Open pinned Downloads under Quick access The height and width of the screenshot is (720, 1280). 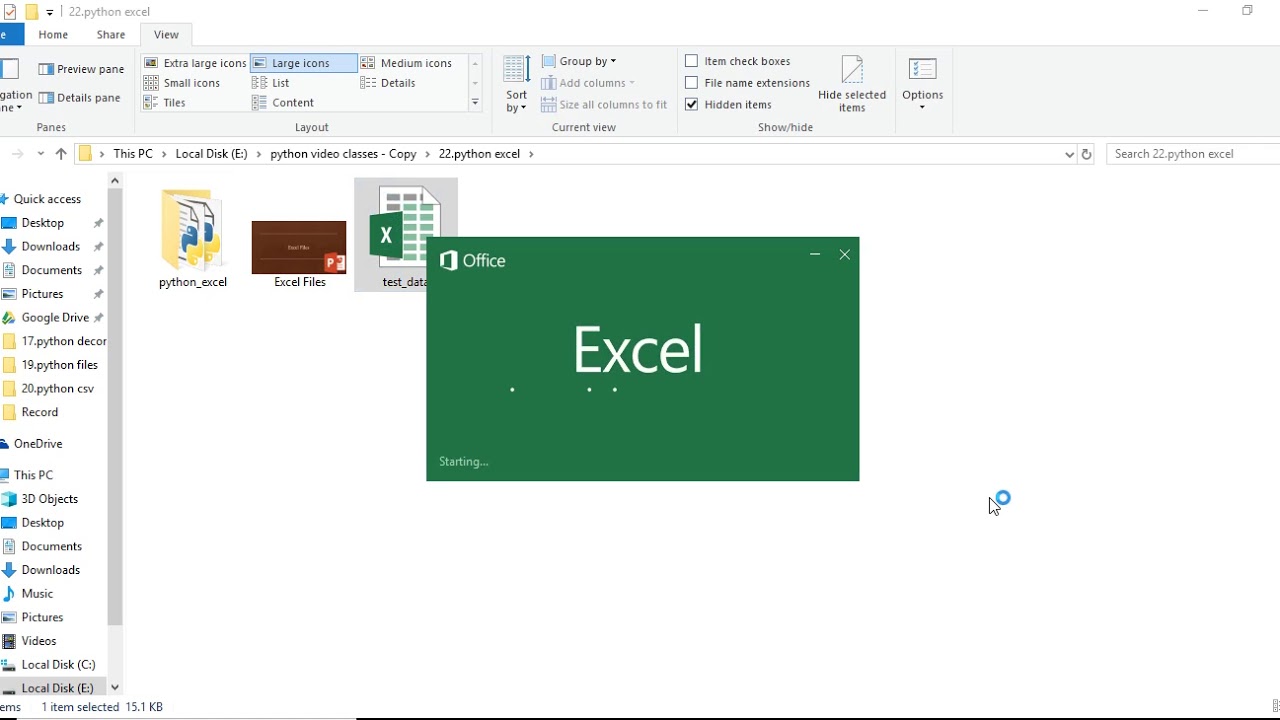pyautogui.click(x=50, y=246)
